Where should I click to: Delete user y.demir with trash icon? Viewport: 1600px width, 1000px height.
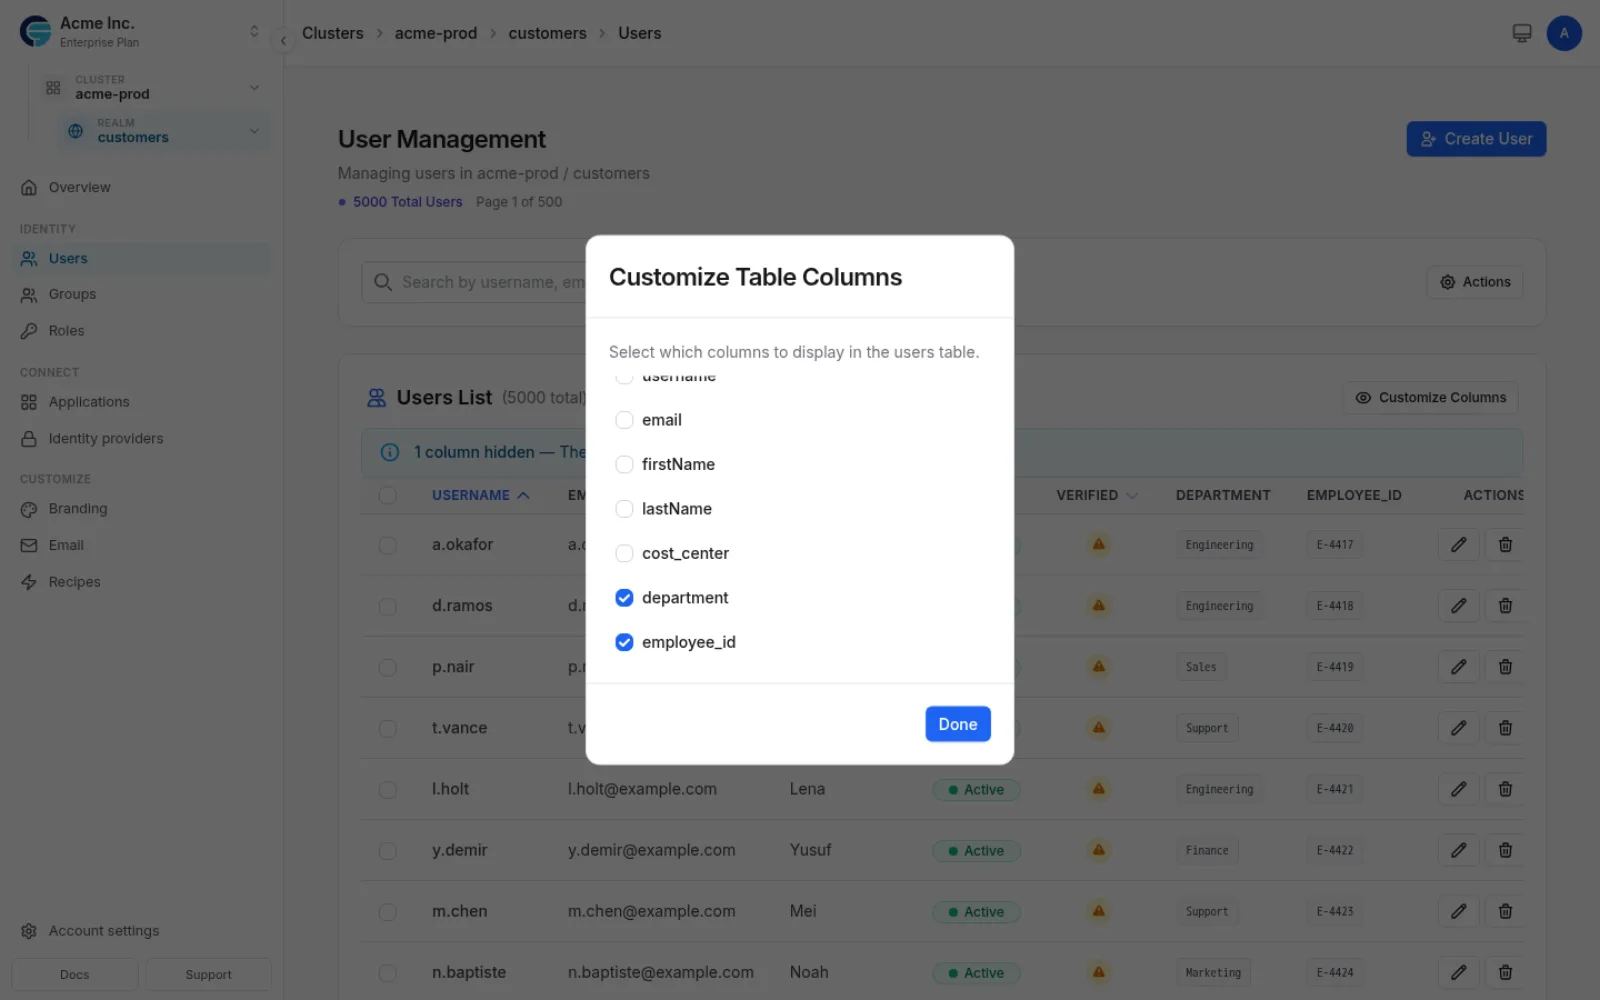coord(1505,850)
